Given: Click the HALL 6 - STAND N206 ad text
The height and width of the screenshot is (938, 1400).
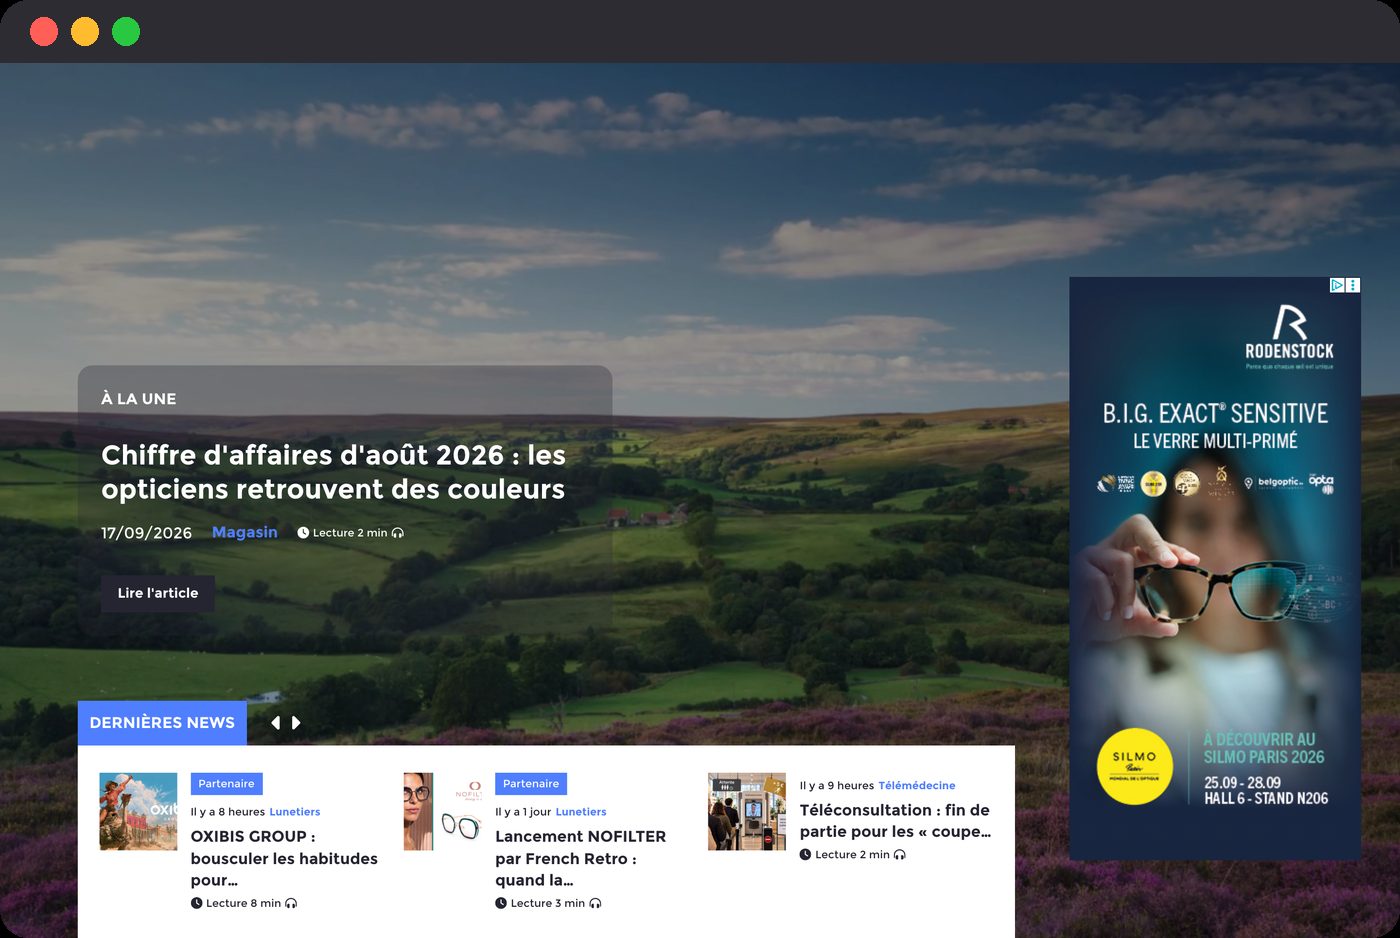Looking at the screenshot, I should [1266, 798].
